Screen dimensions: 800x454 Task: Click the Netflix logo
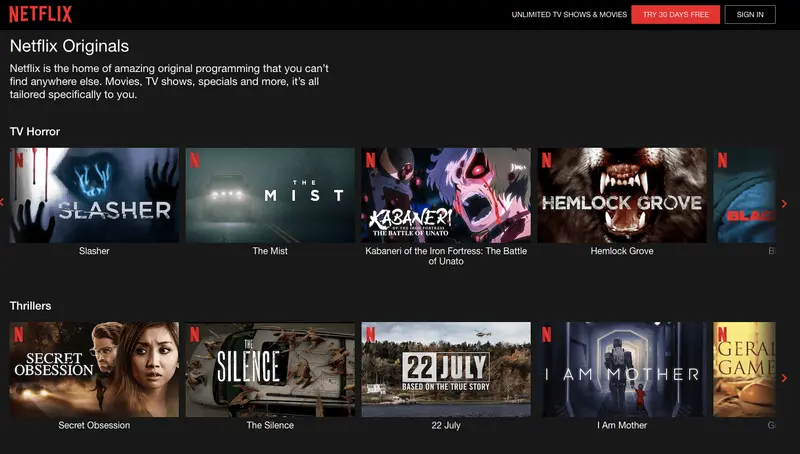tap(41, 14)
